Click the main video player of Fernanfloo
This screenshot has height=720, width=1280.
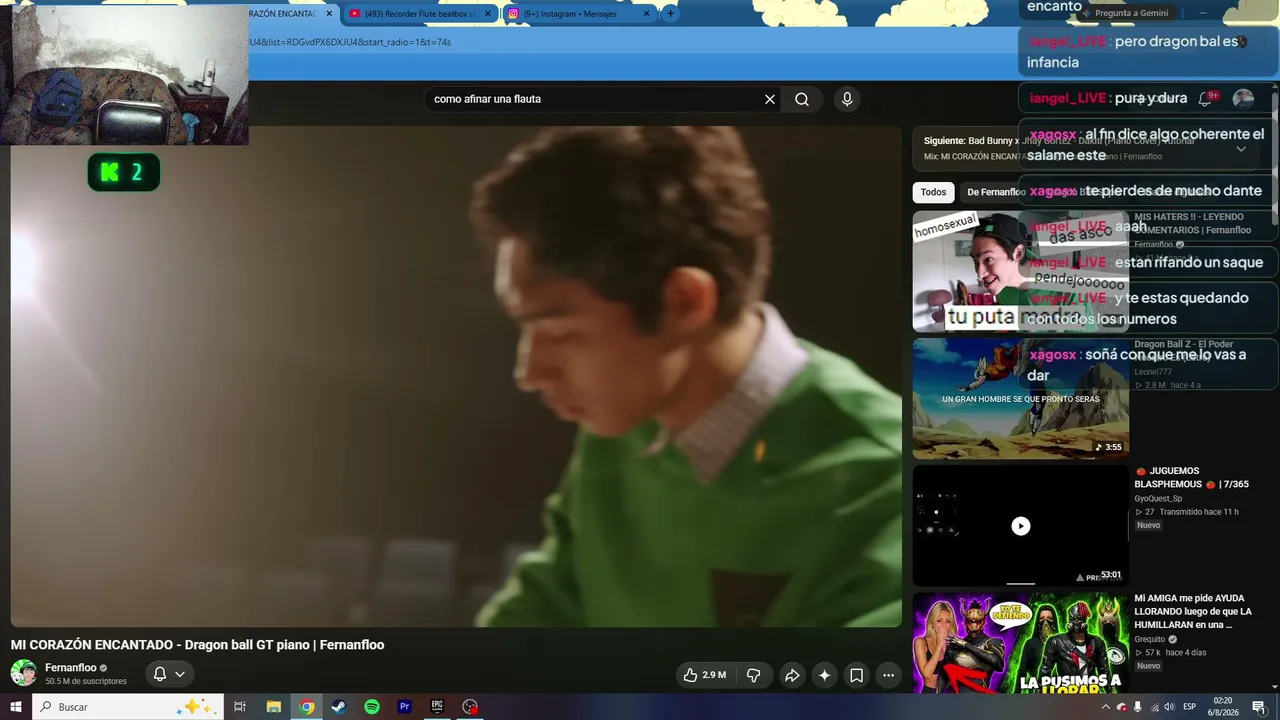coord(456,377)
